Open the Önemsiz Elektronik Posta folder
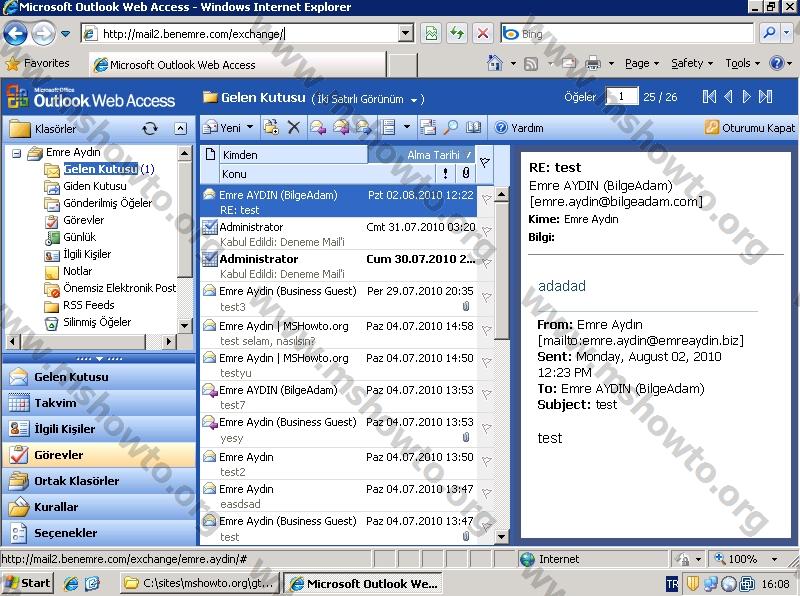 pos(119,288)
